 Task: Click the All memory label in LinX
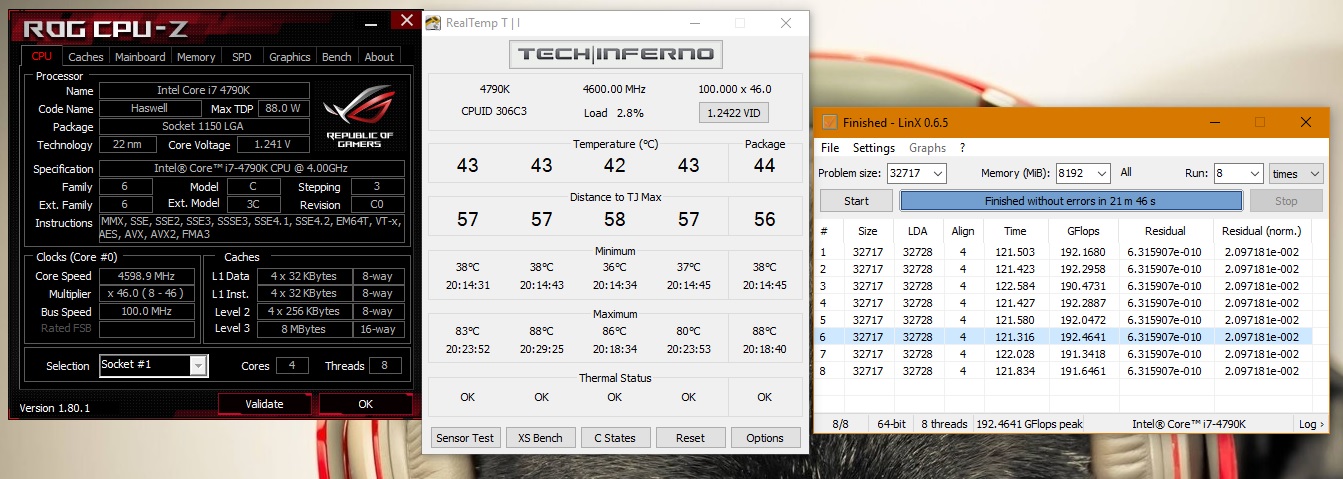pyautogui.click(x=1126, y=173)
